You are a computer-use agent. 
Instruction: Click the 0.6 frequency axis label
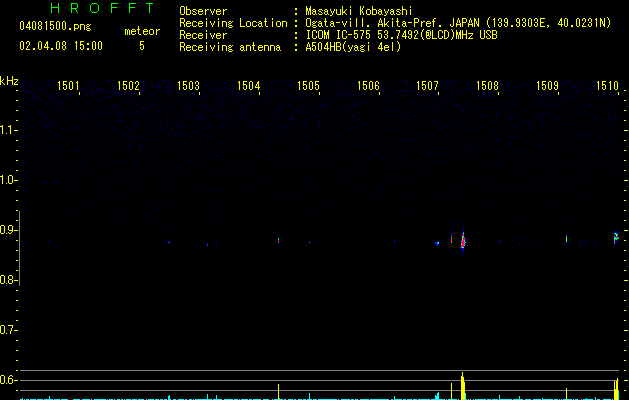point(8,380)
